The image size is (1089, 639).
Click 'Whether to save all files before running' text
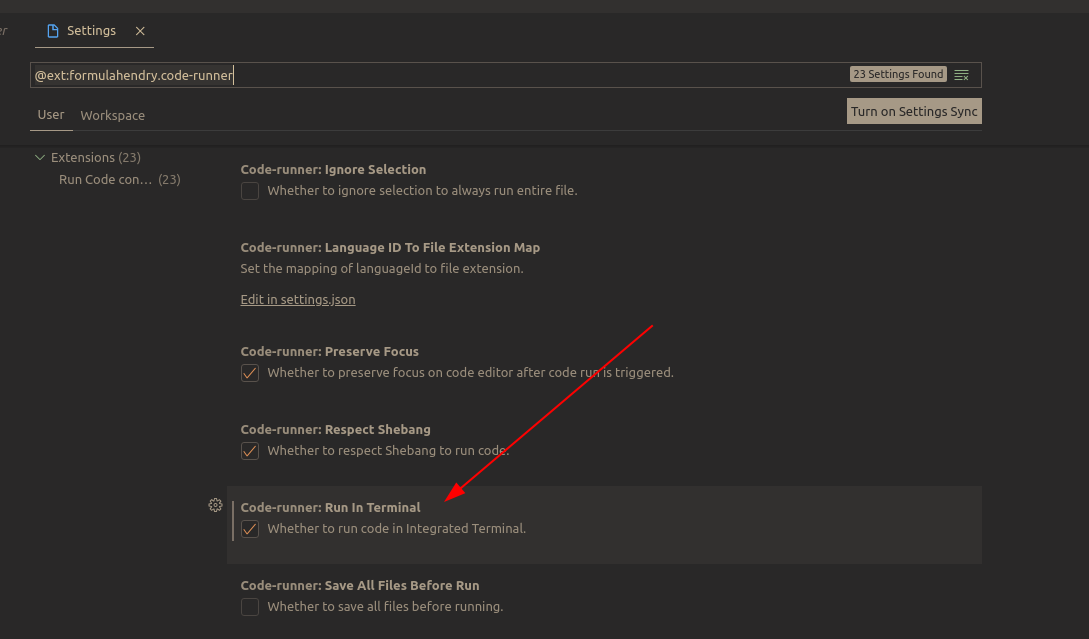click(x=385, y=607)
